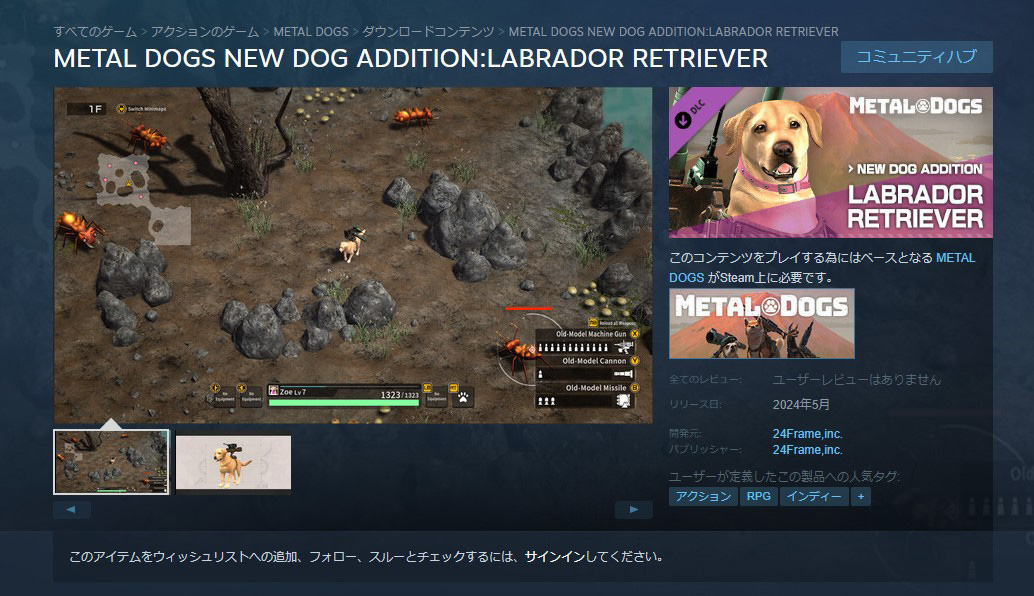This screenshot has width=1034, height=596.
Task: Select the gameplay screenshot thumbnail
Action: click(111, 462)
